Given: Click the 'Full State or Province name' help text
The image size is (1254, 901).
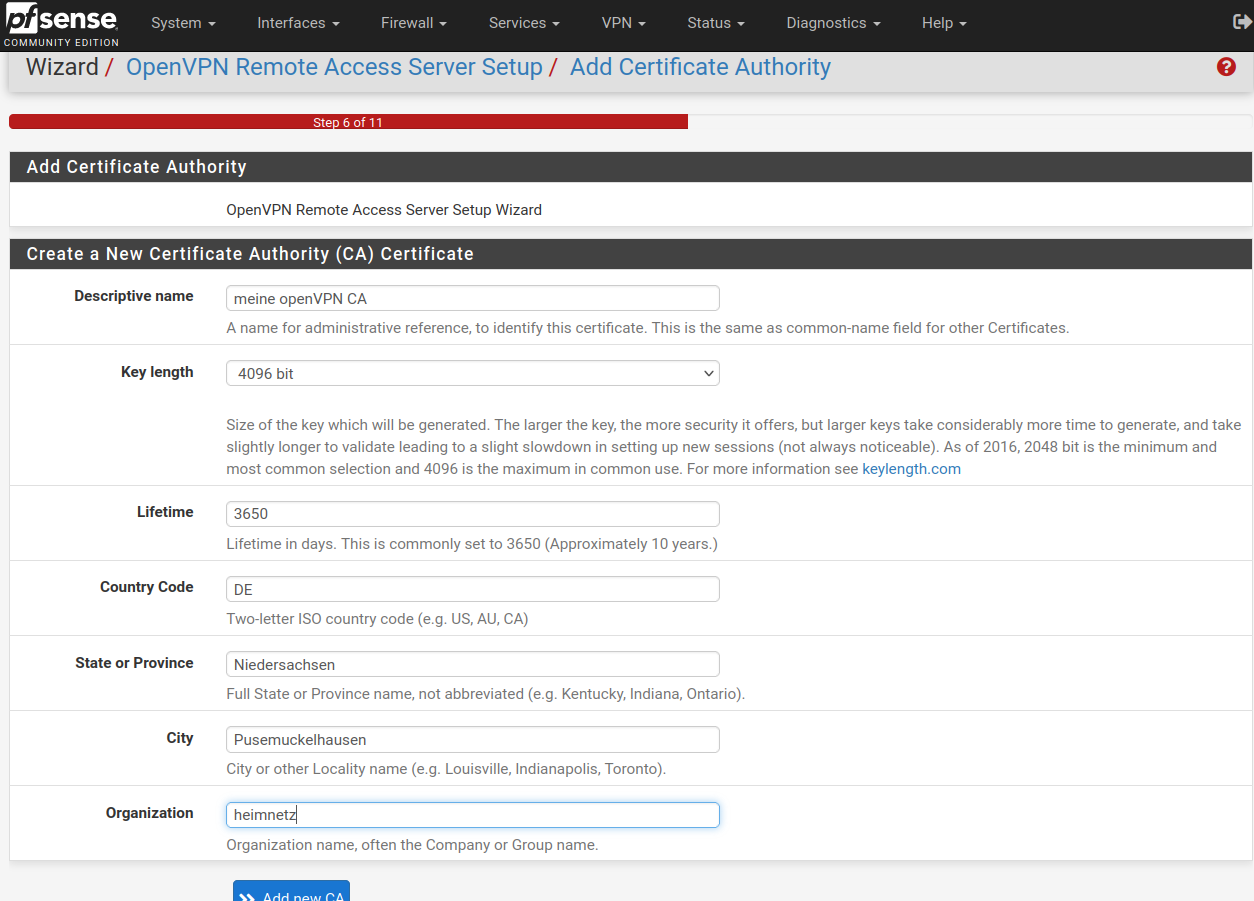Looking at the screenshot, I should point(485,694).
